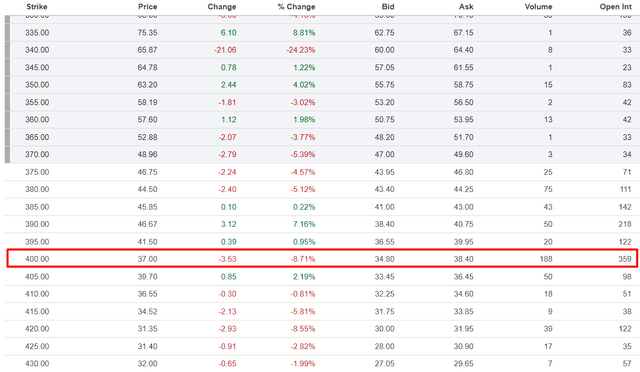Click the -8.55% change value

[302, 329]
